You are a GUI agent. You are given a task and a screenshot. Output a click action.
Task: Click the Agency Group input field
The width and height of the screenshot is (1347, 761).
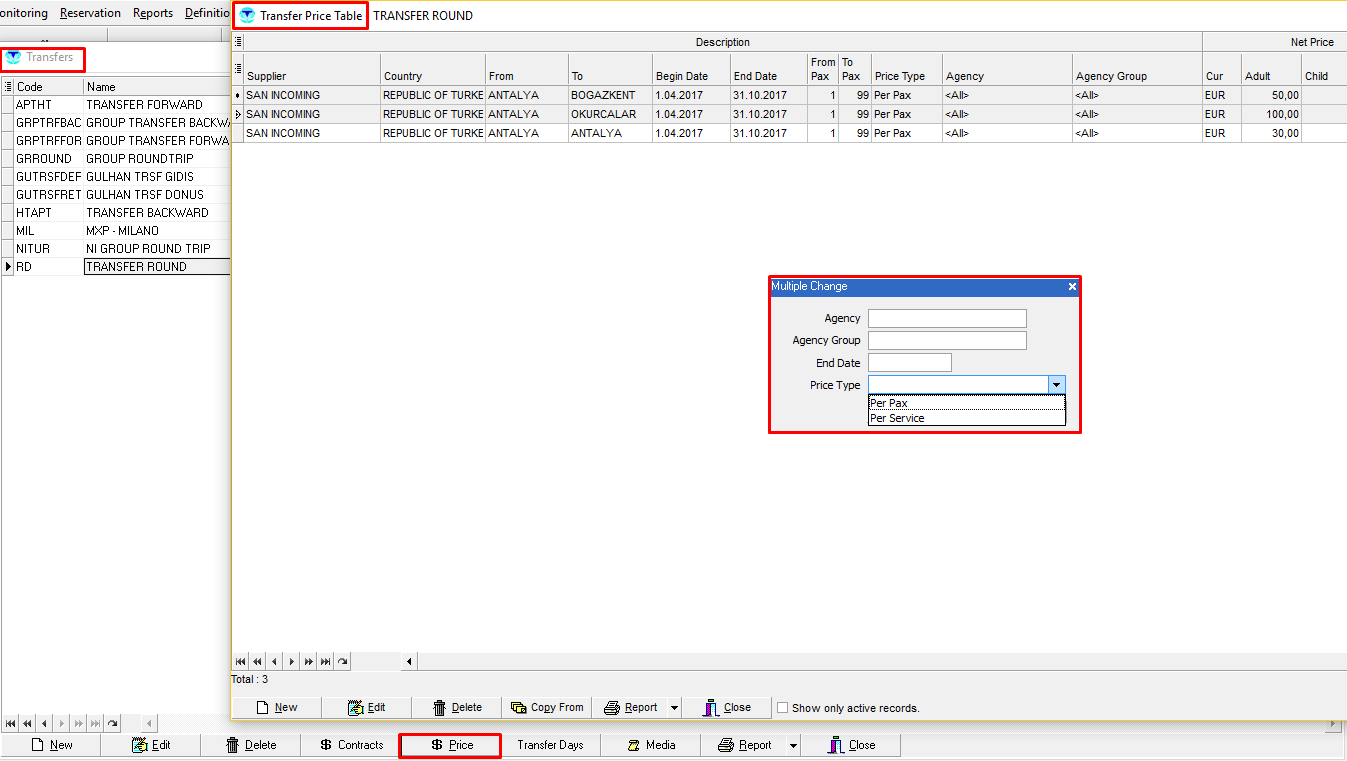(x=947, y=341)
